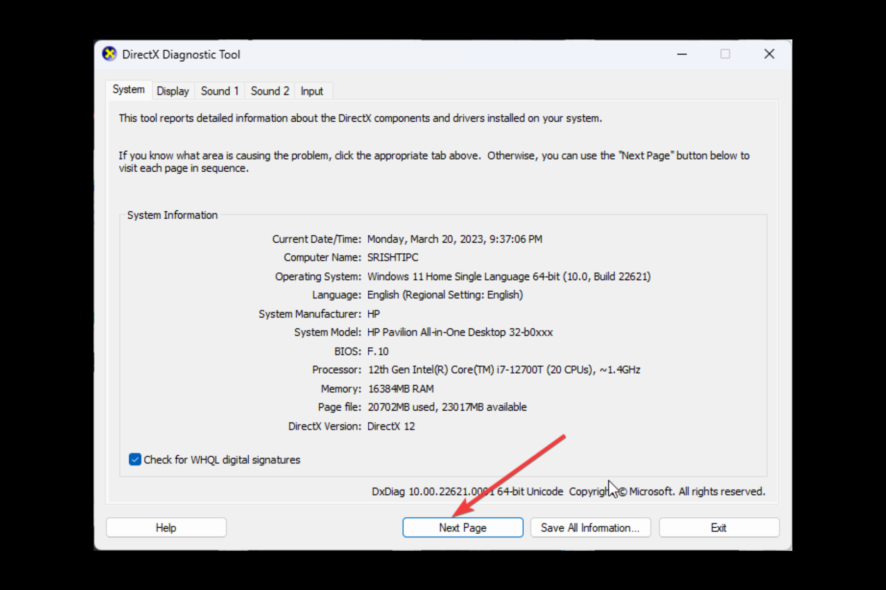Click the Computer Name label

coord(322,257)
